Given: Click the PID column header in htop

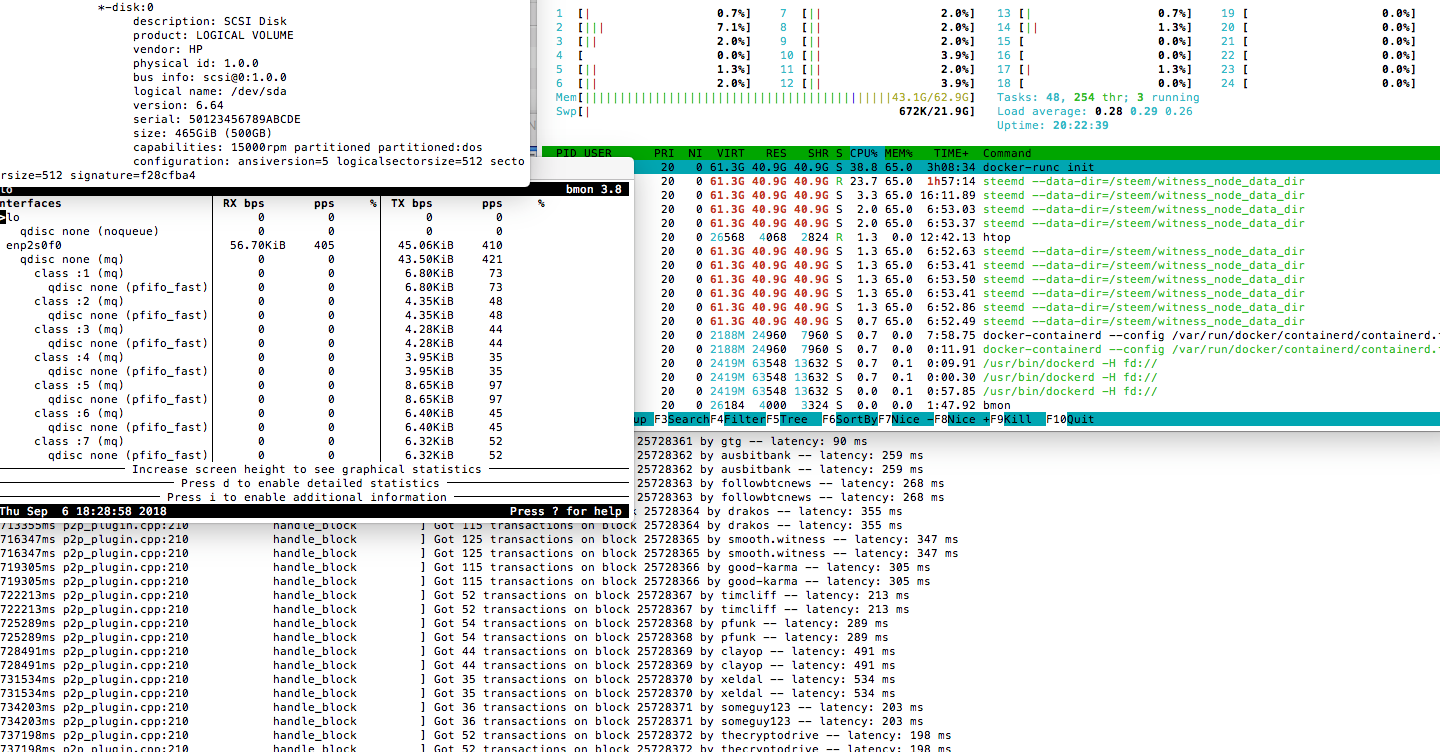Looking at the screenshot, I should [x=567, y=153].
